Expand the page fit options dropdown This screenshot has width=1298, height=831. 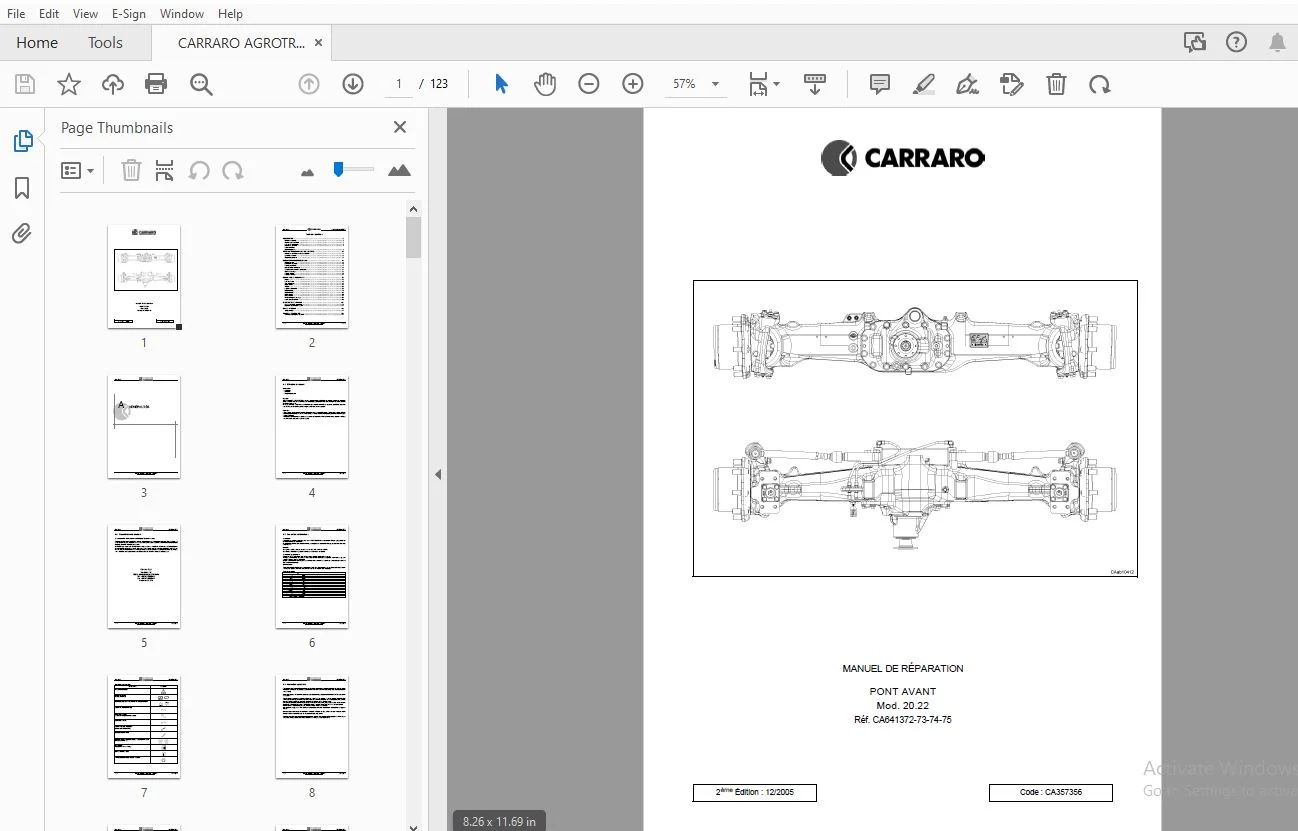point(764,85)
